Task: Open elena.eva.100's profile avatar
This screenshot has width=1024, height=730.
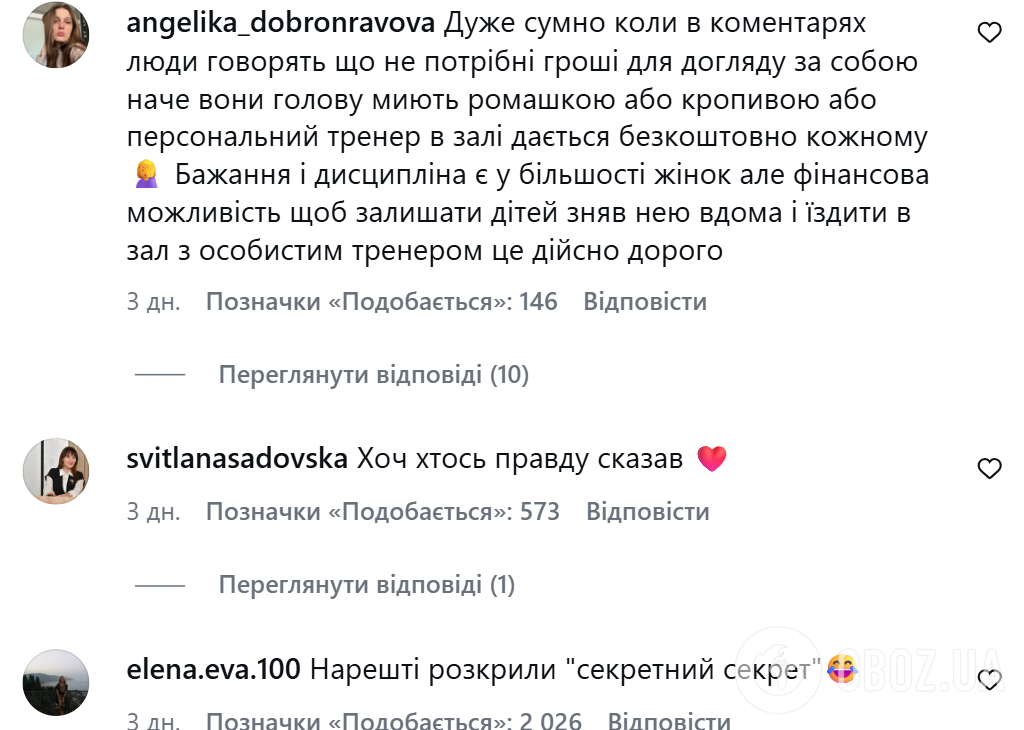Action: (56, 680)
